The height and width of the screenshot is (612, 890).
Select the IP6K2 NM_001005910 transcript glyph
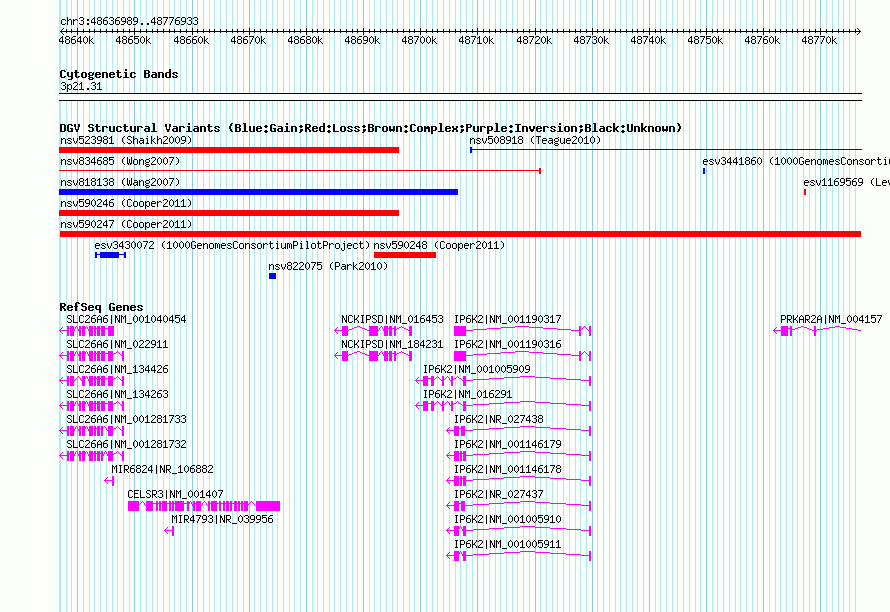click(x=519, y=531)
